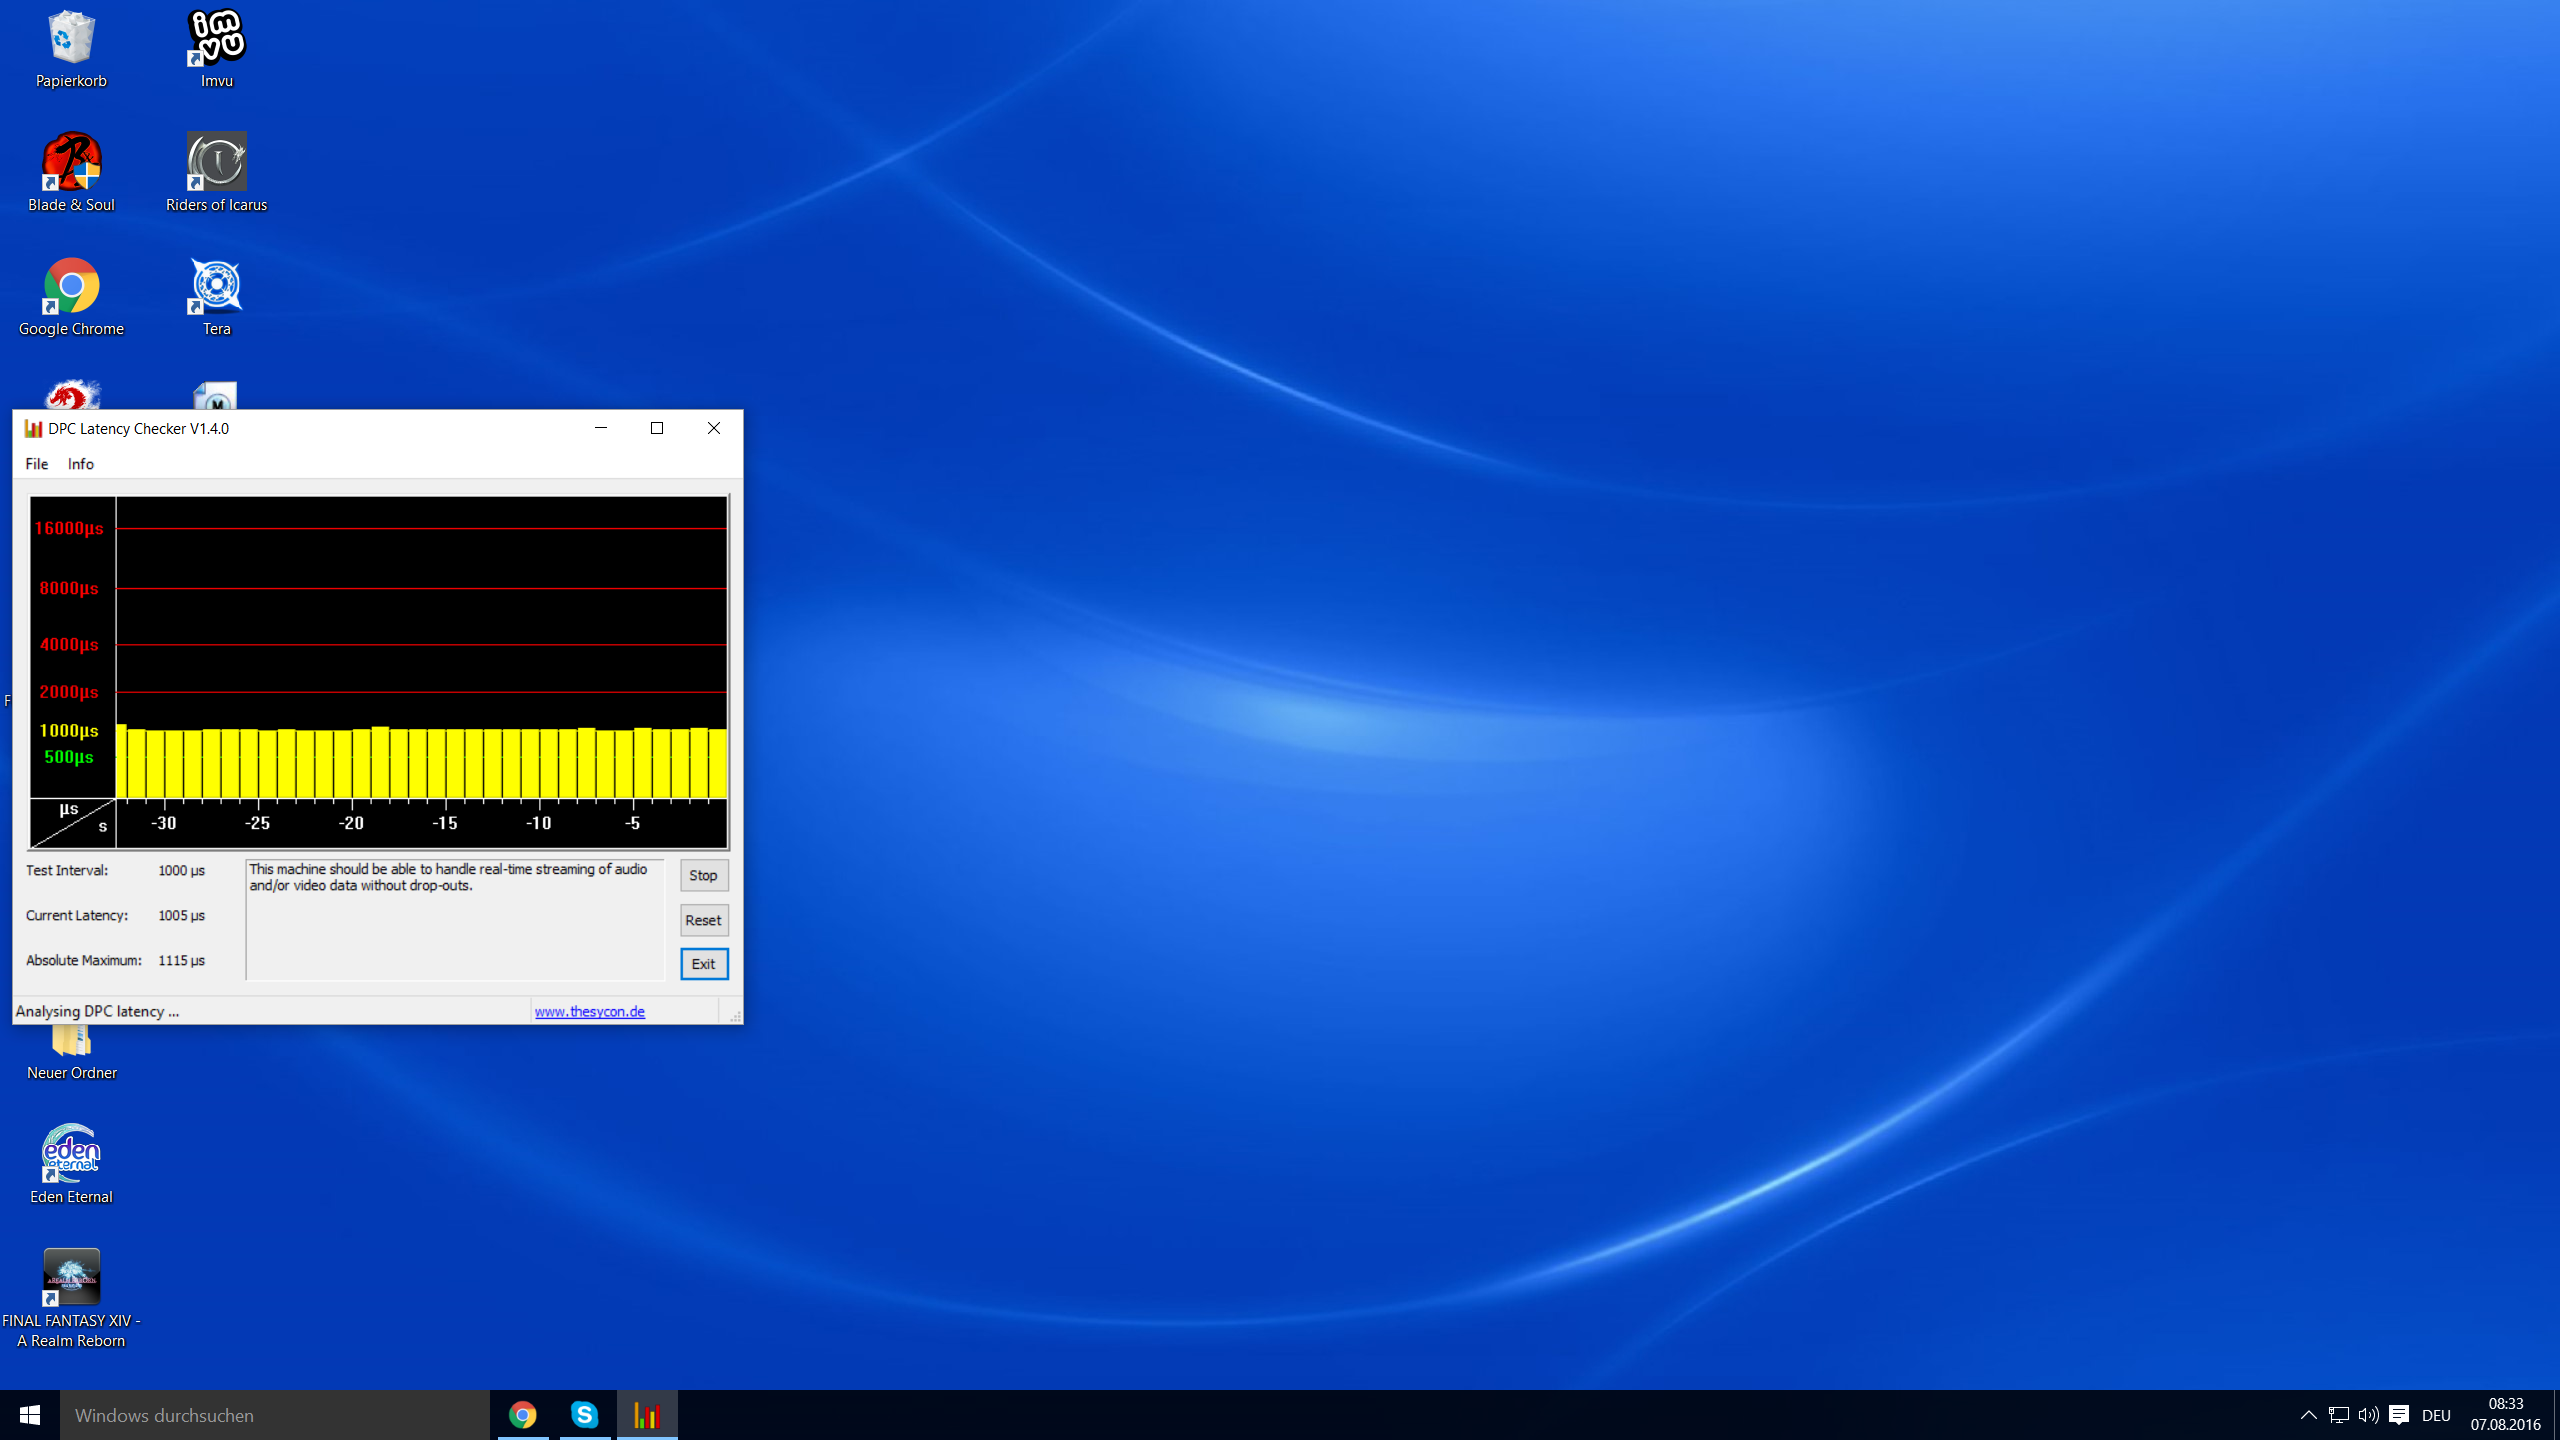Open the Final Fantasy XIV desktop shortcut

click(71, 1279)
